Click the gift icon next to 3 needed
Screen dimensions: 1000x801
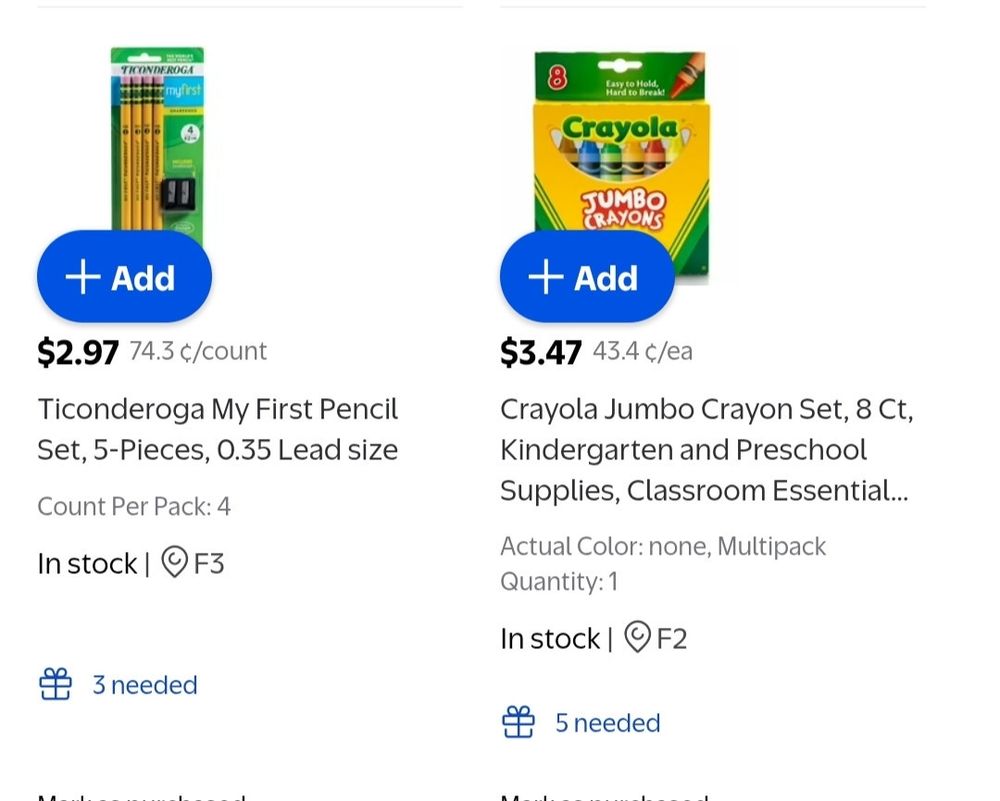coord(56,685)
